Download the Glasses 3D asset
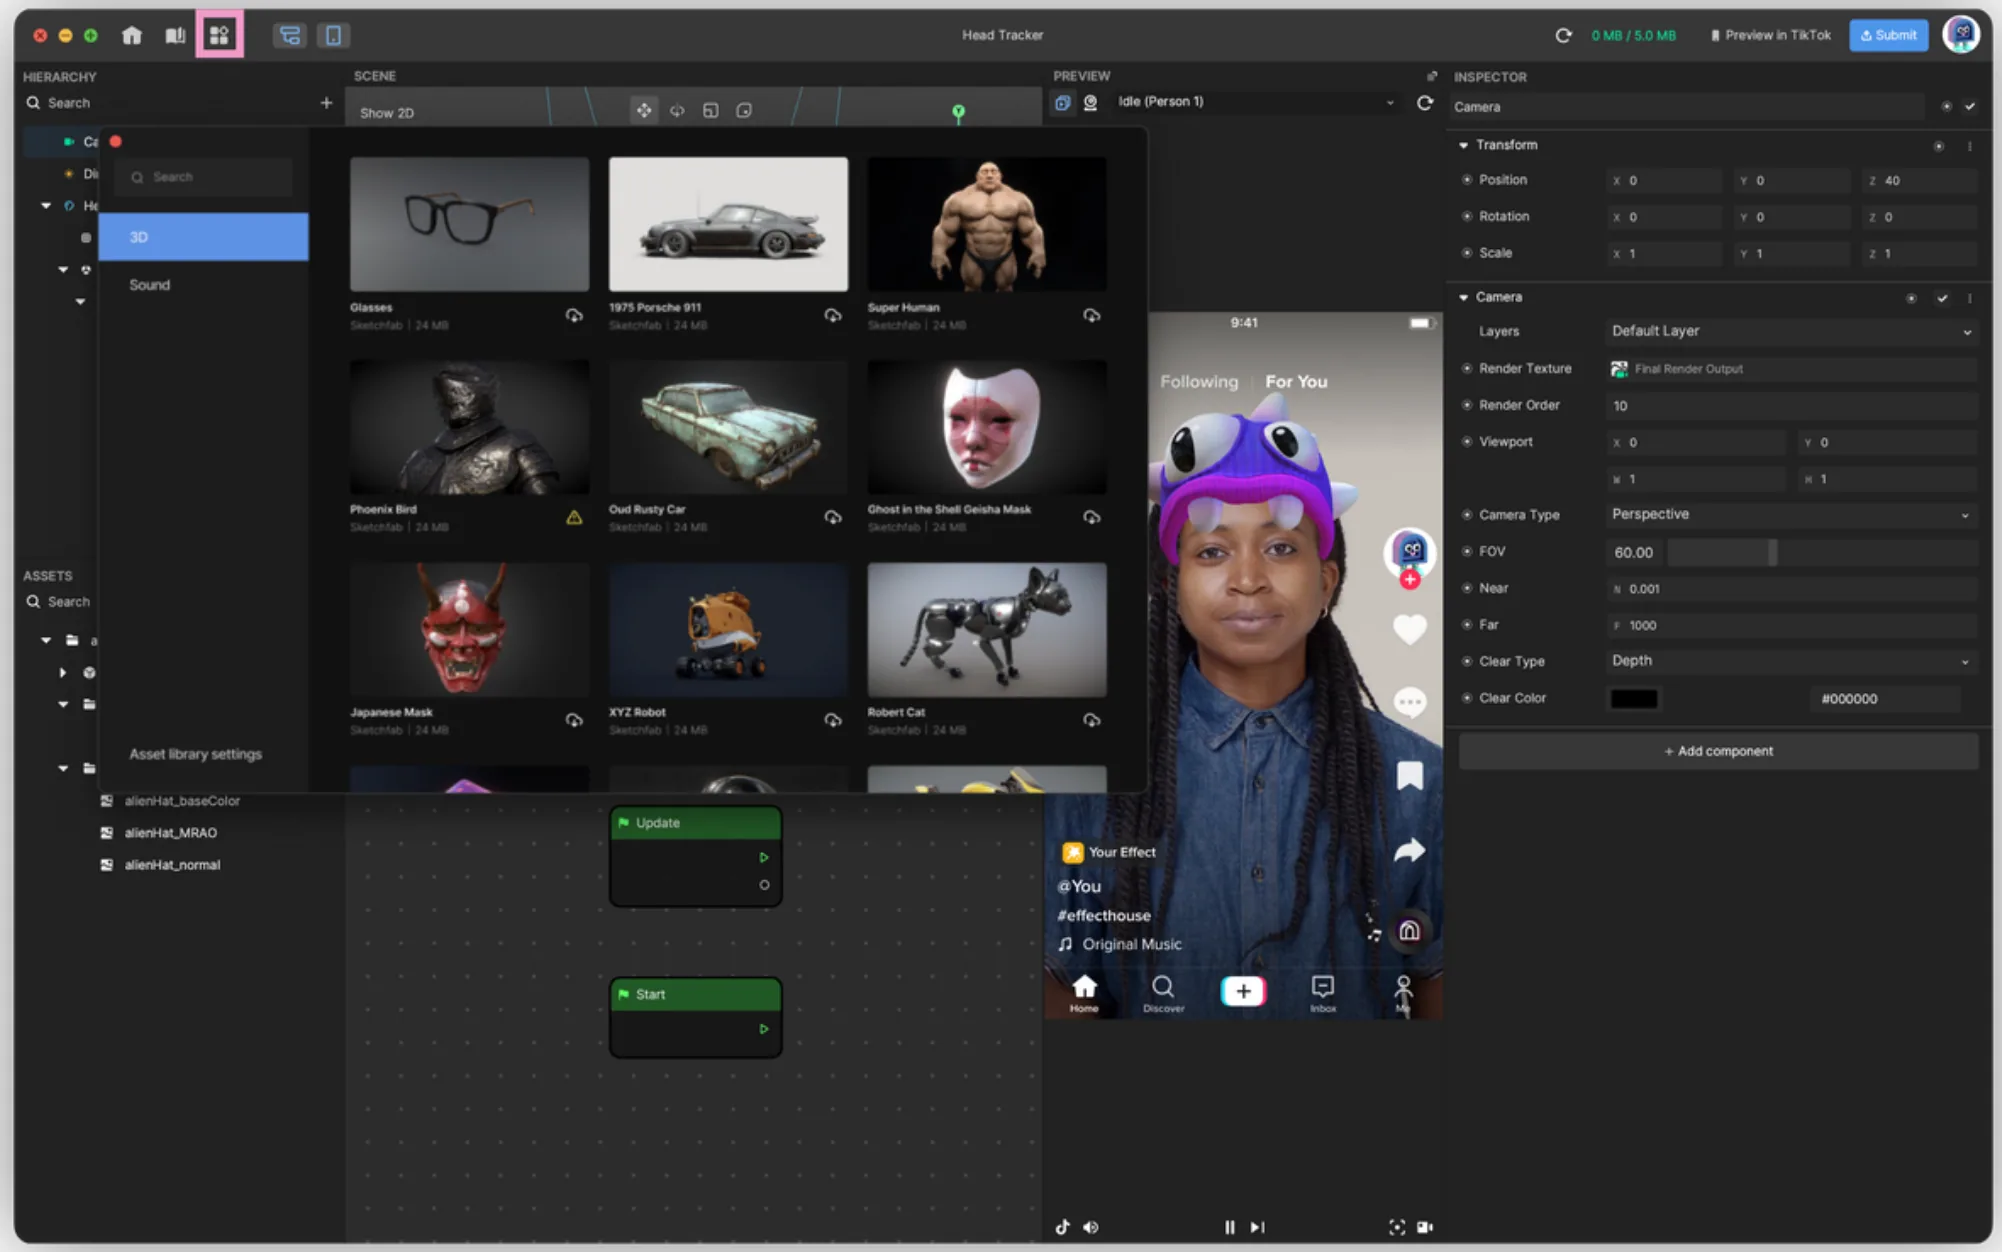Screen dimensions: 2002x1252 tap(574, 316)
